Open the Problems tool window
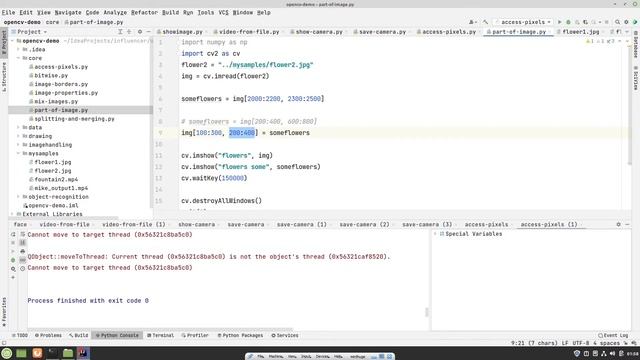 (48, 335)
